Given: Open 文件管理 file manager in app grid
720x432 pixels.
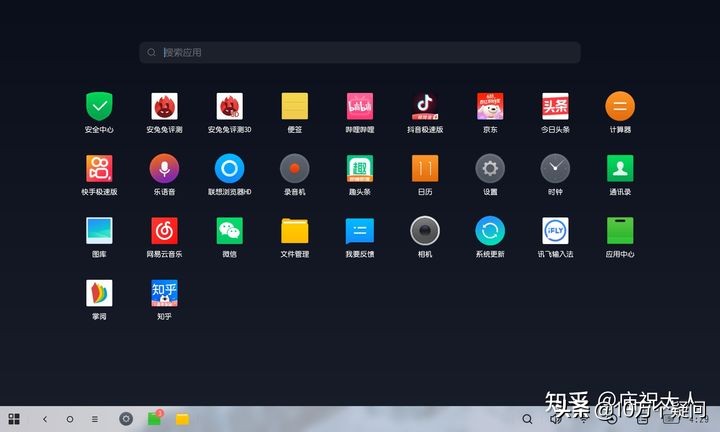Looking at the screenshot, I should pyautogui.click(x=295, y=230).
